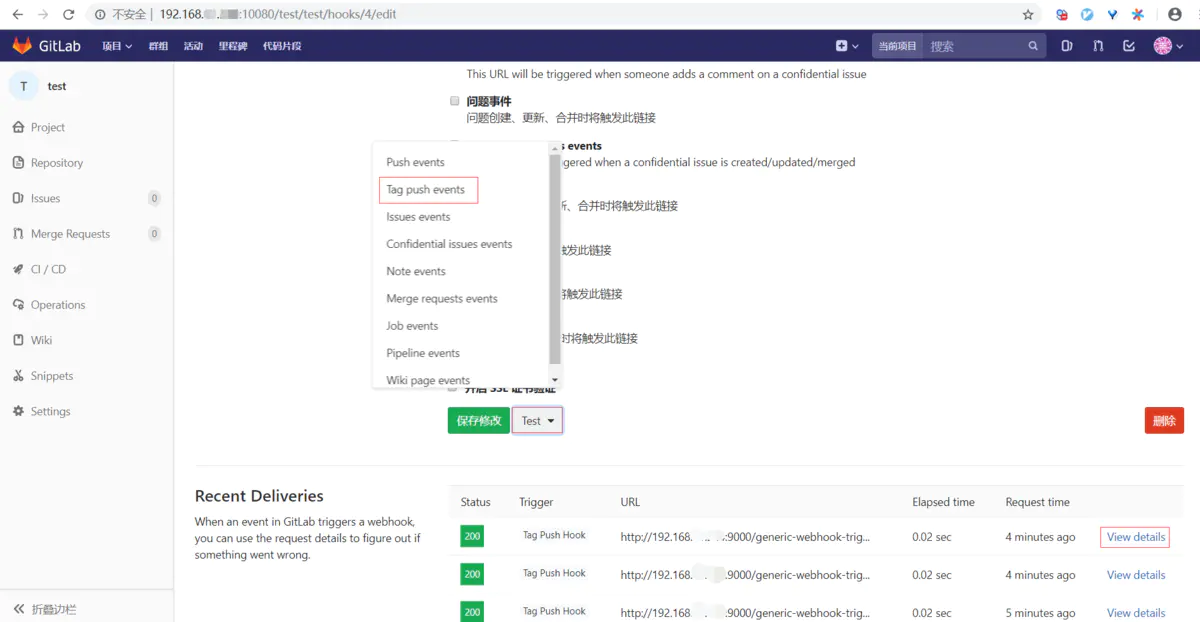Viewport: 1200px width, 622px height.
Task: Click the colorful asterisk extension icon
Action: coord(1138,15)
